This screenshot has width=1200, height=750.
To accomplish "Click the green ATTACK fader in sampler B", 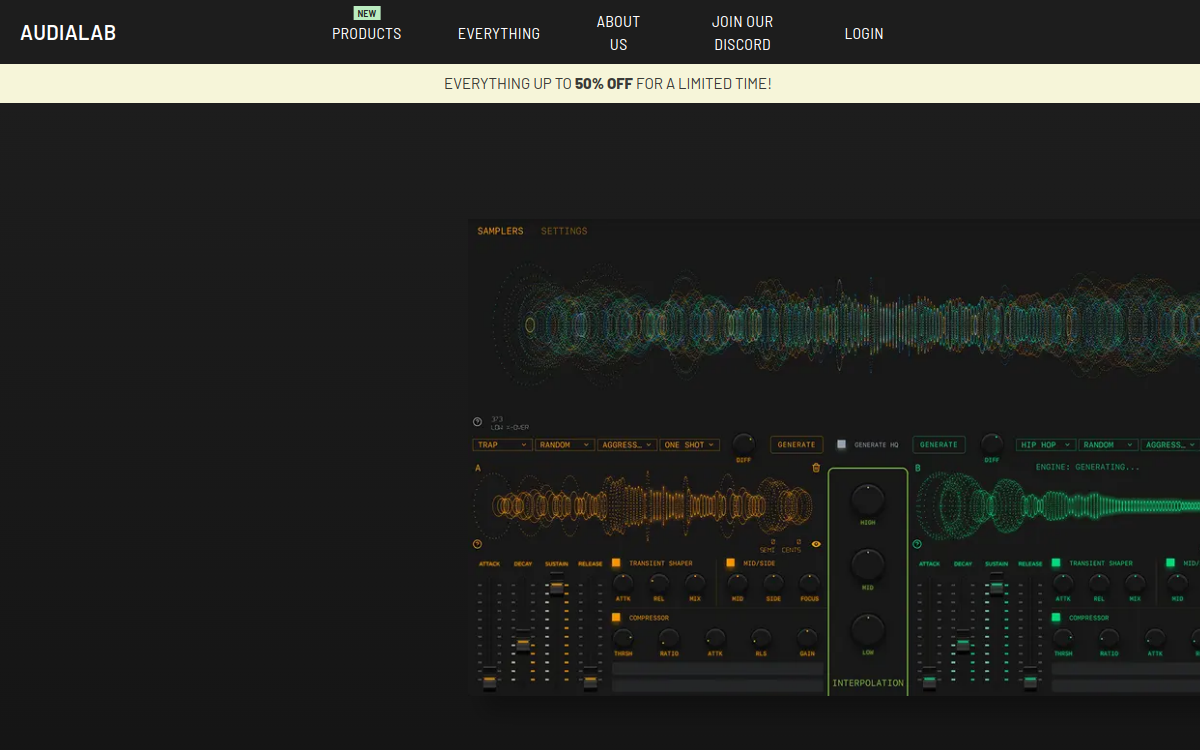I will [929, 682].
